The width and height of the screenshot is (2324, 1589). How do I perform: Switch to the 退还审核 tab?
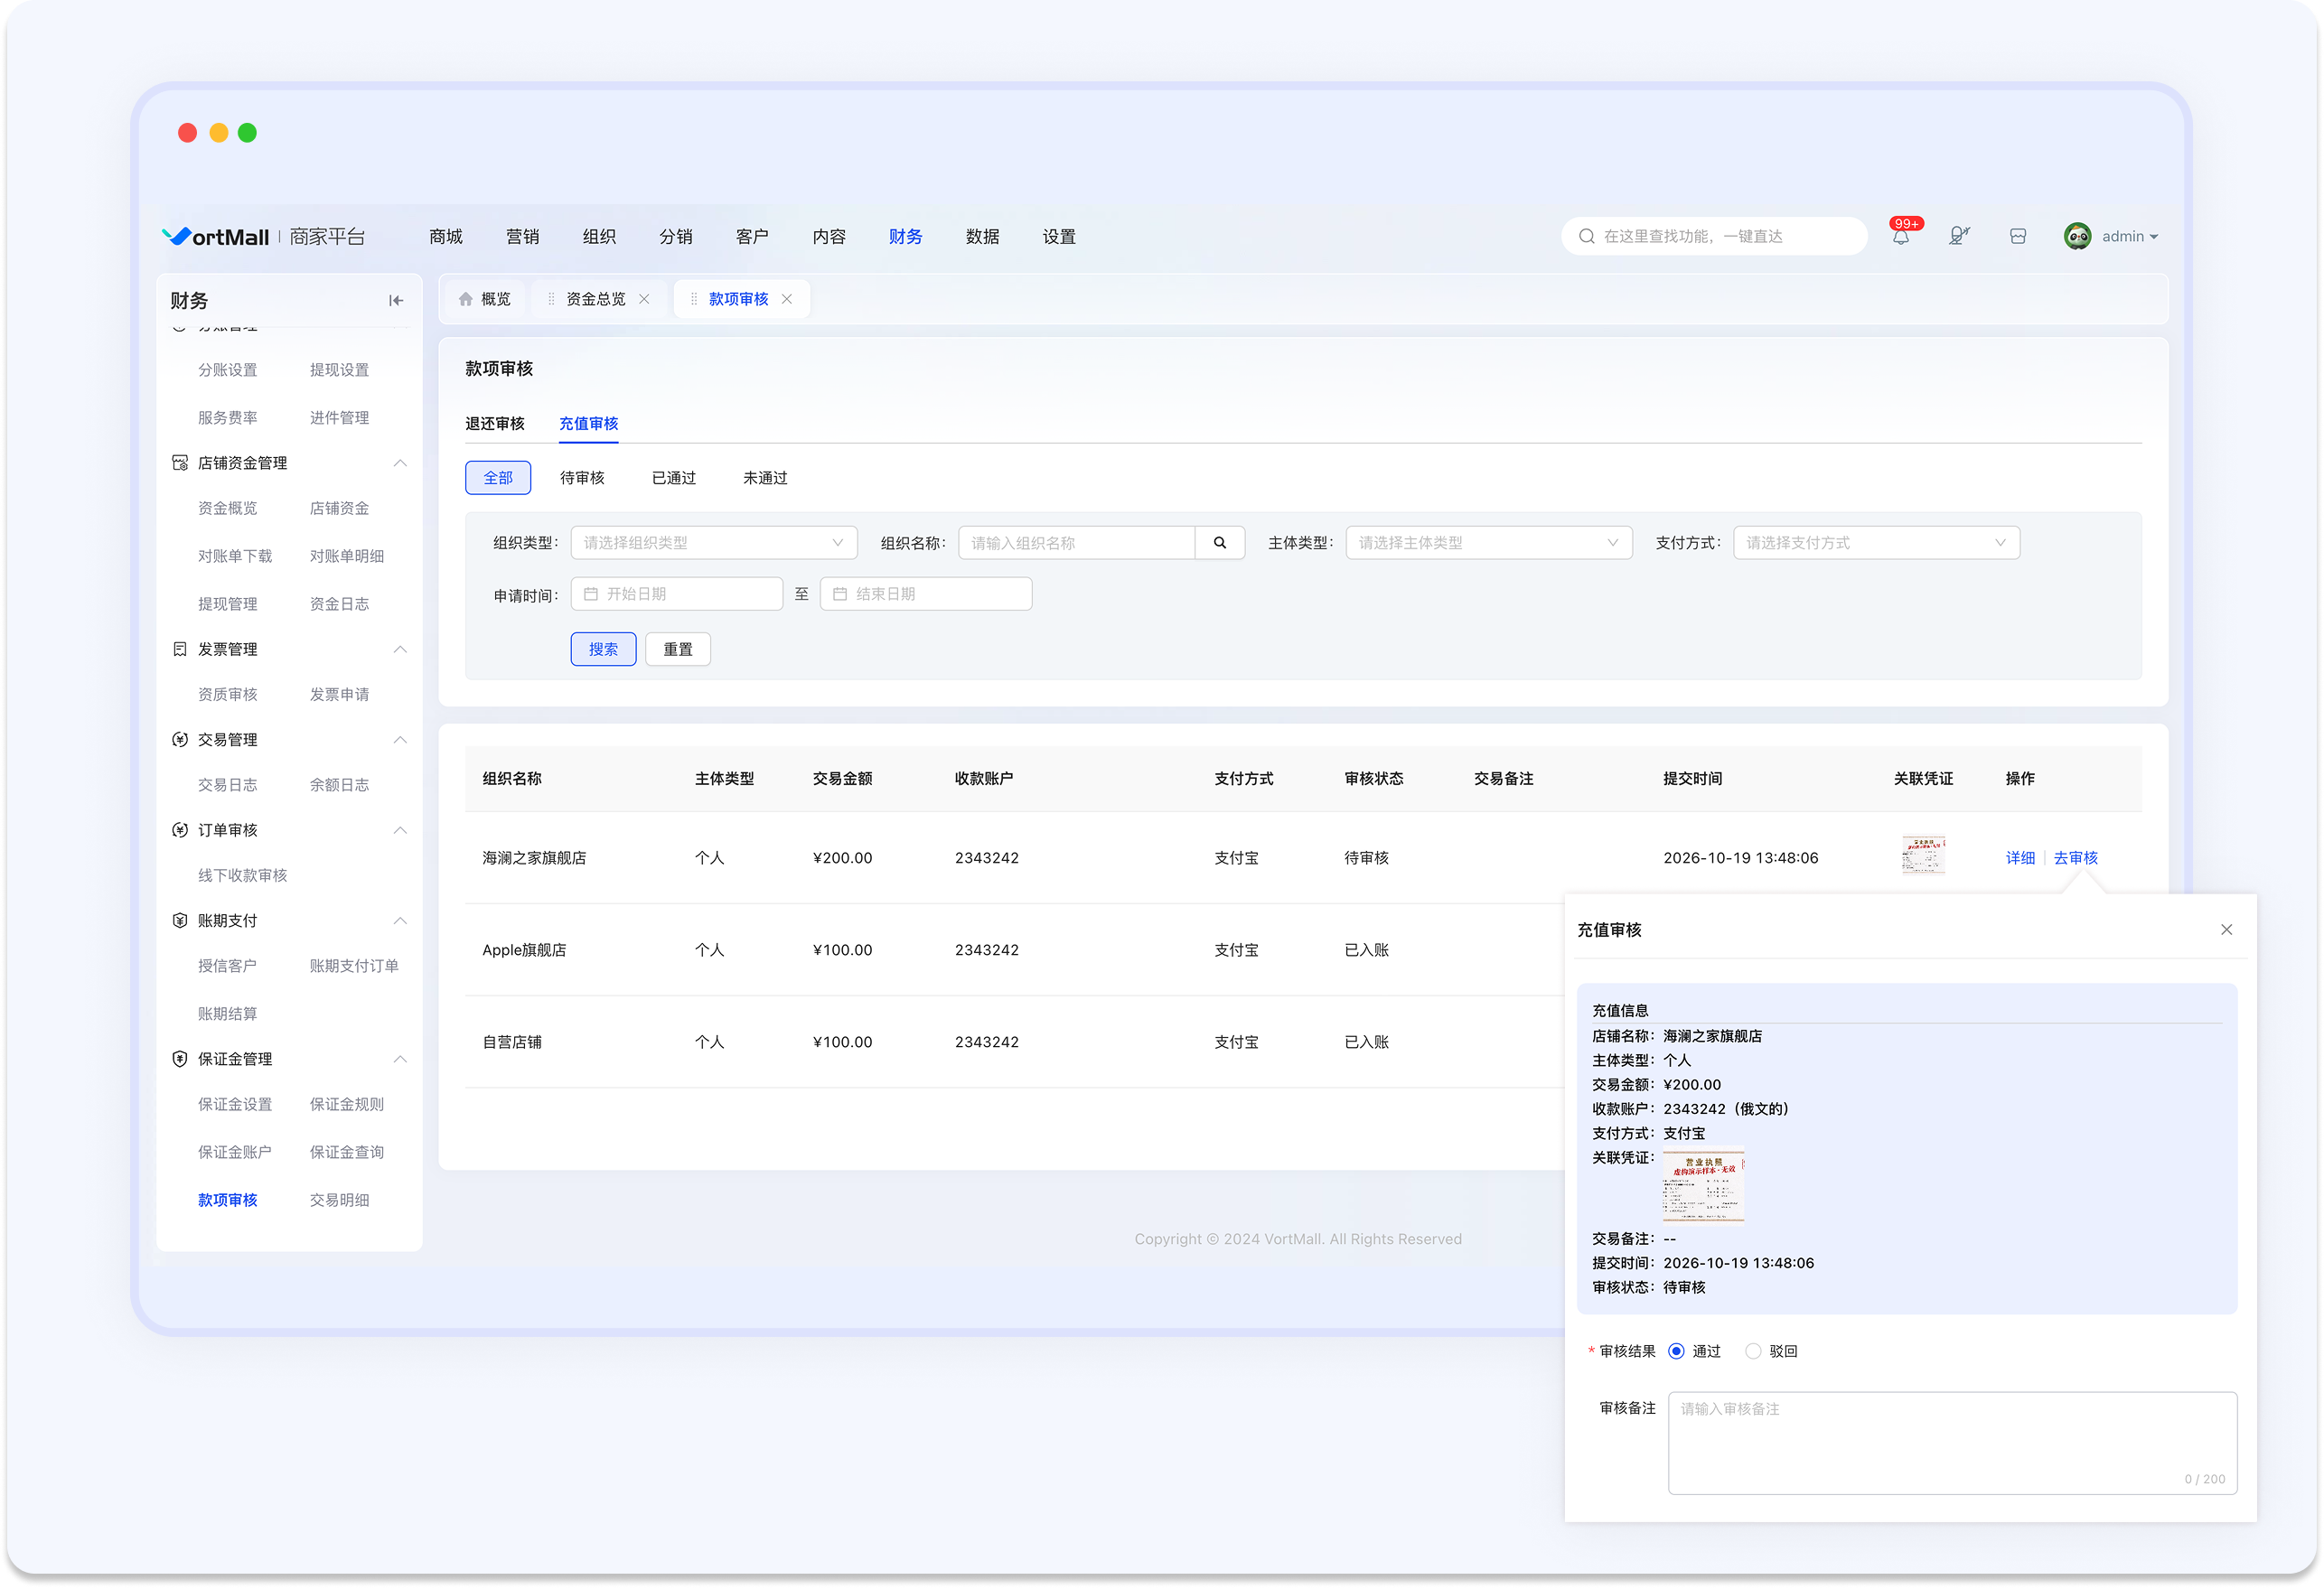495,424
